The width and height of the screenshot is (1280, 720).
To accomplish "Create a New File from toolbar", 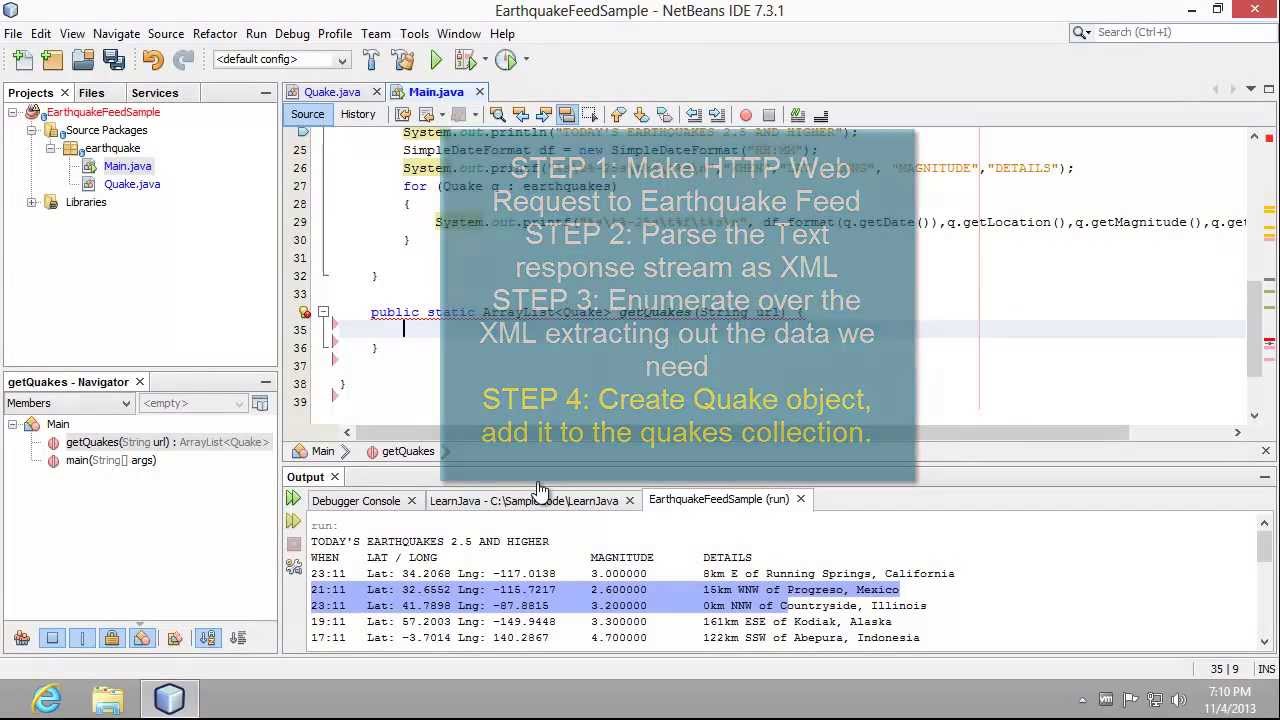I will pos(22,60).
